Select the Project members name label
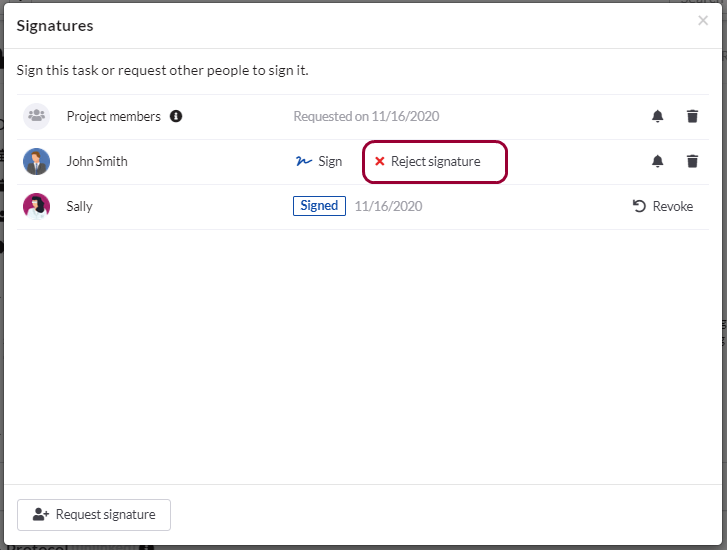The width and height of the screenshot is (727, 550). (x=113, y=116)
